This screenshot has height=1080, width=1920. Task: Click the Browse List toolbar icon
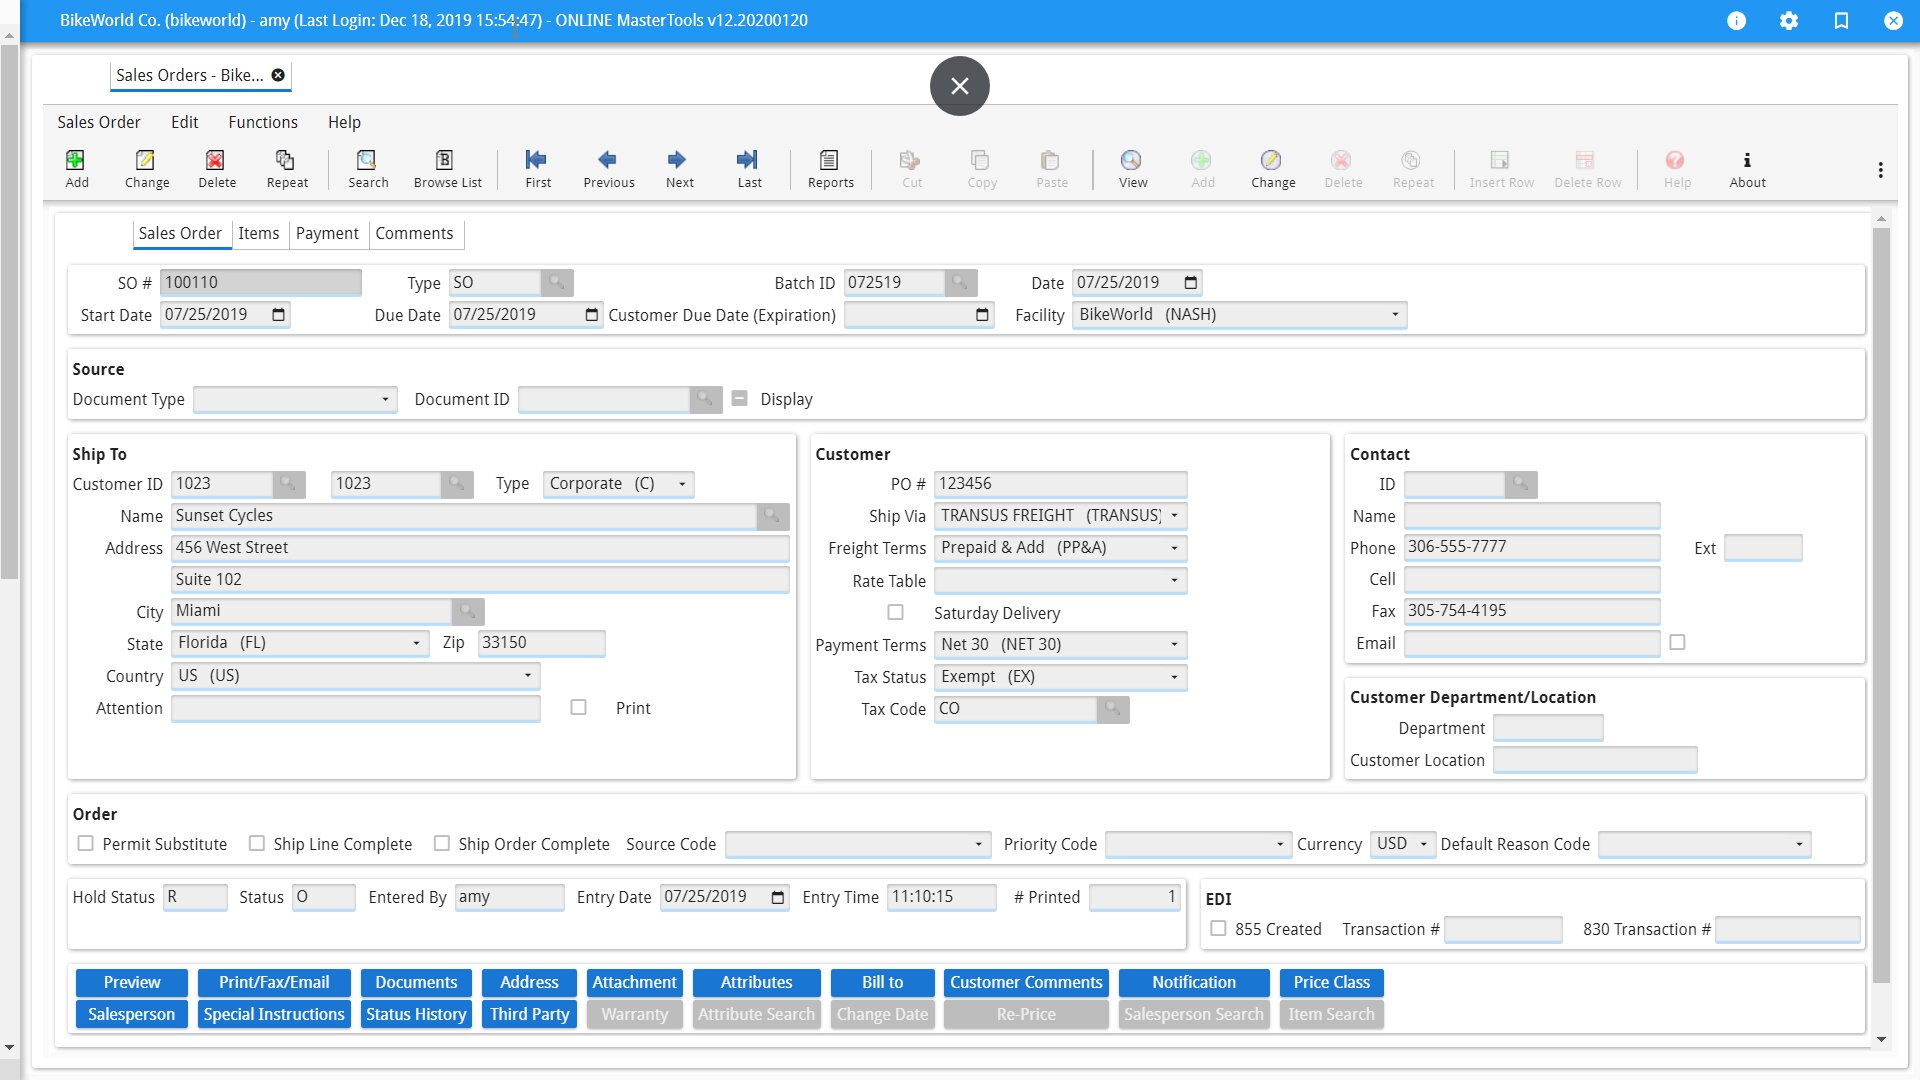(446, 161)
